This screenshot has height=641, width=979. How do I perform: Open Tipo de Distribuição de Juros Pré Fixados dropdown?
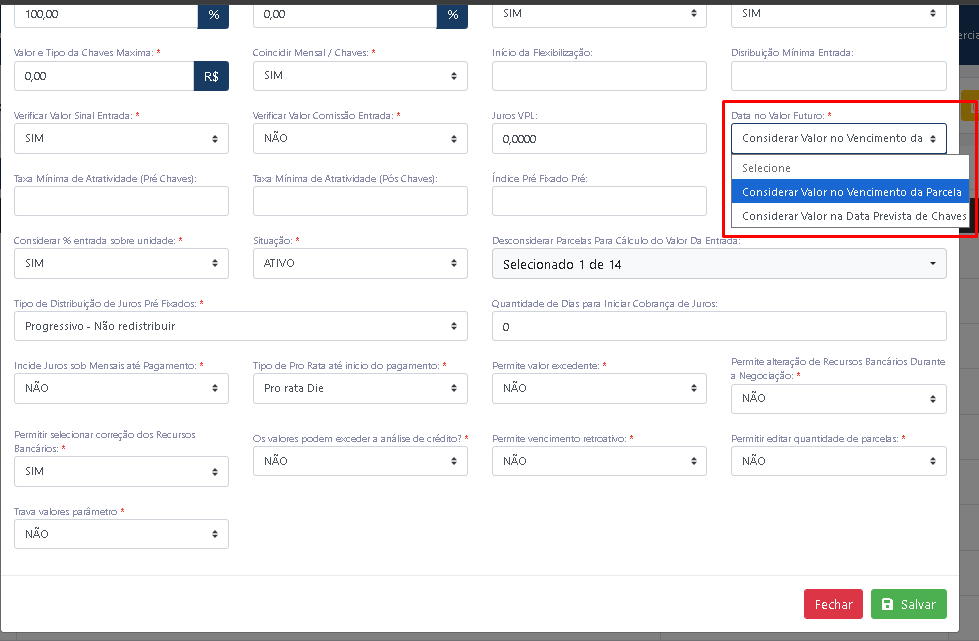[x=241, y=326]
